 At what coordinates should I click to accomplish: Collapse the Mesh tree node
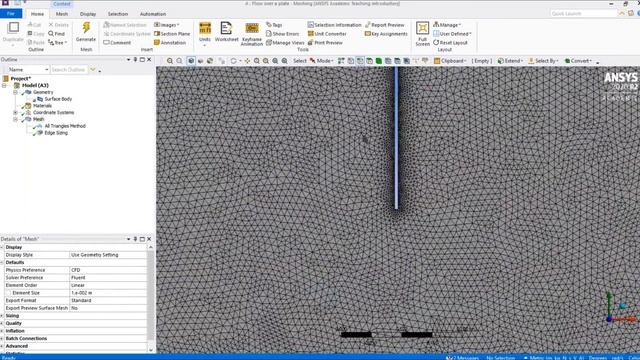[x=16, y=119]
